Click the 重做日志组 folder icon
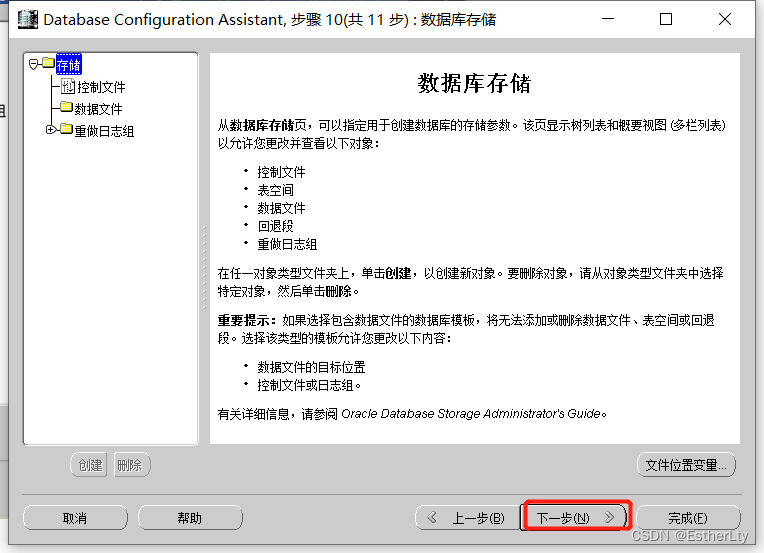The height and width of the screenshot is (553, 764). click(67, 129)
